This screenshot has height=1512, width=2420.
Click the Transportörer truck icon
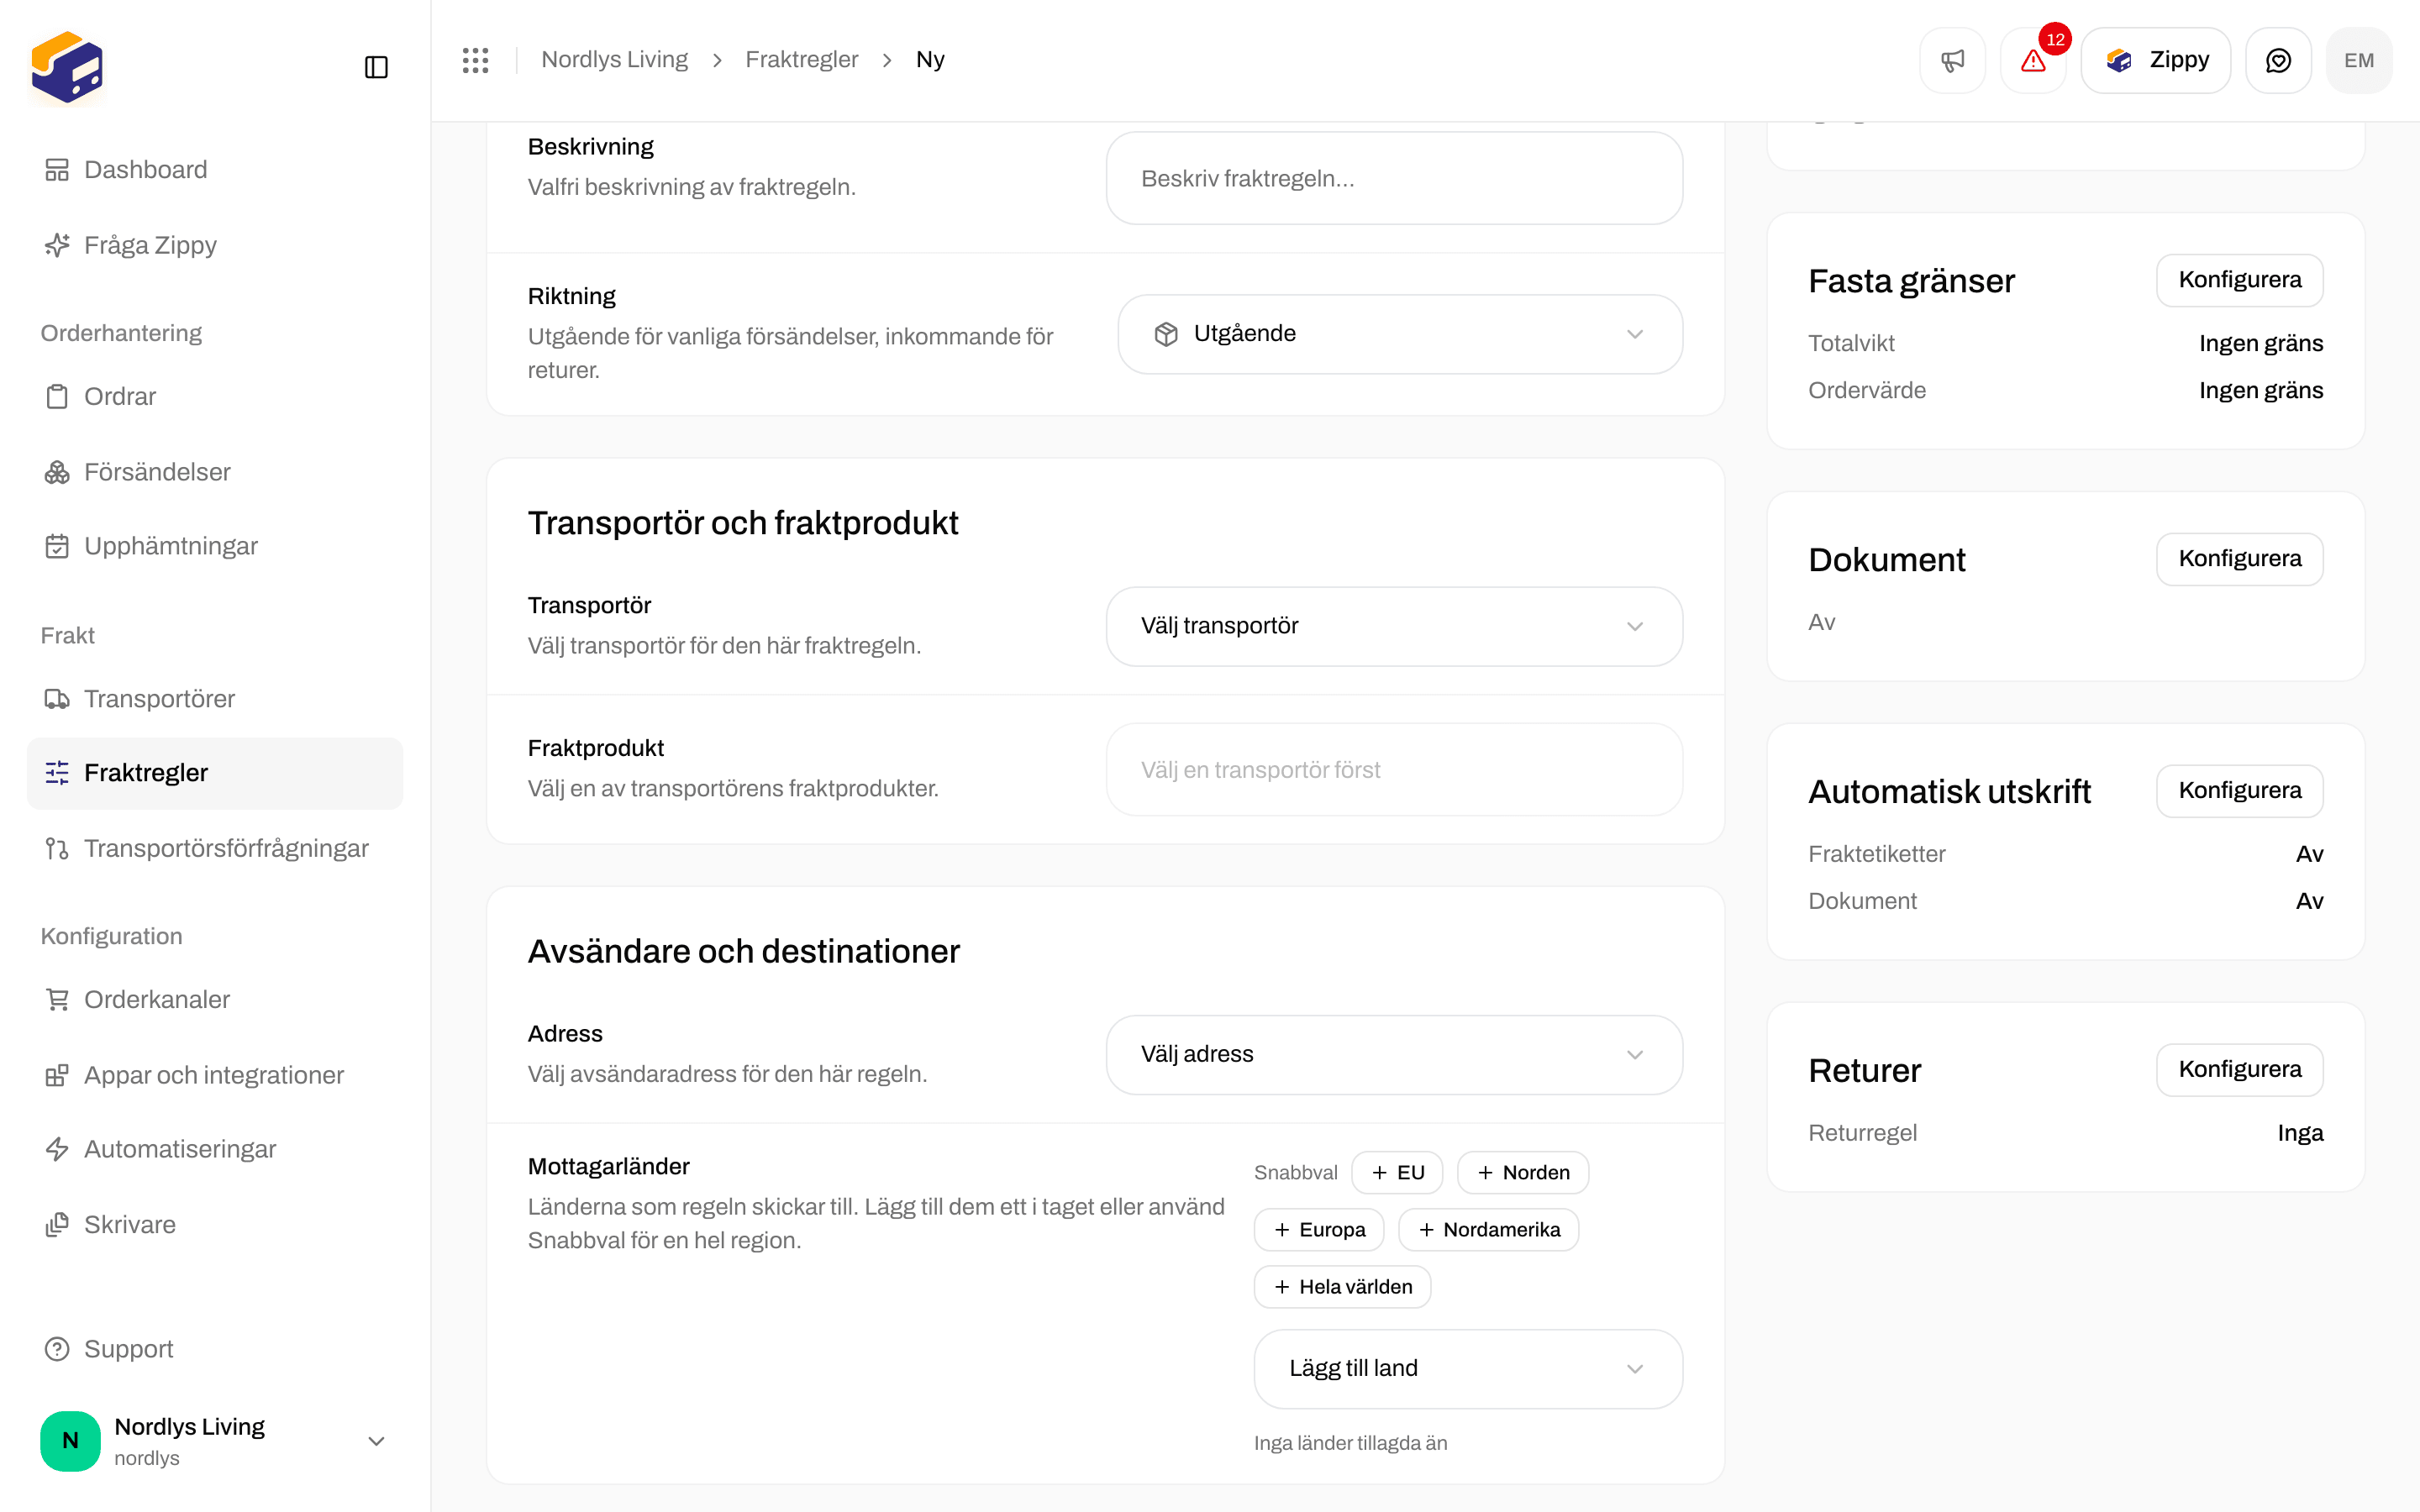tap(57, 699)
